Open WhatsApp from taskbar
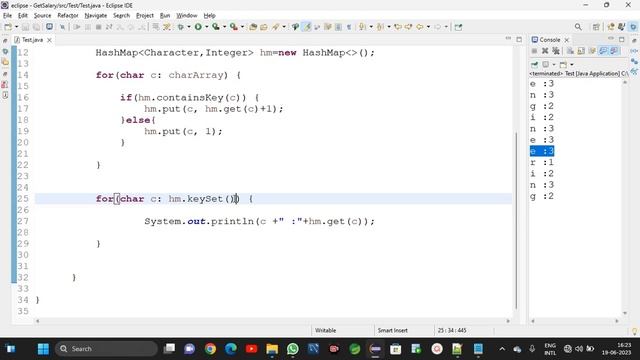This screenshot has width=640, height=360. (293, 349)
